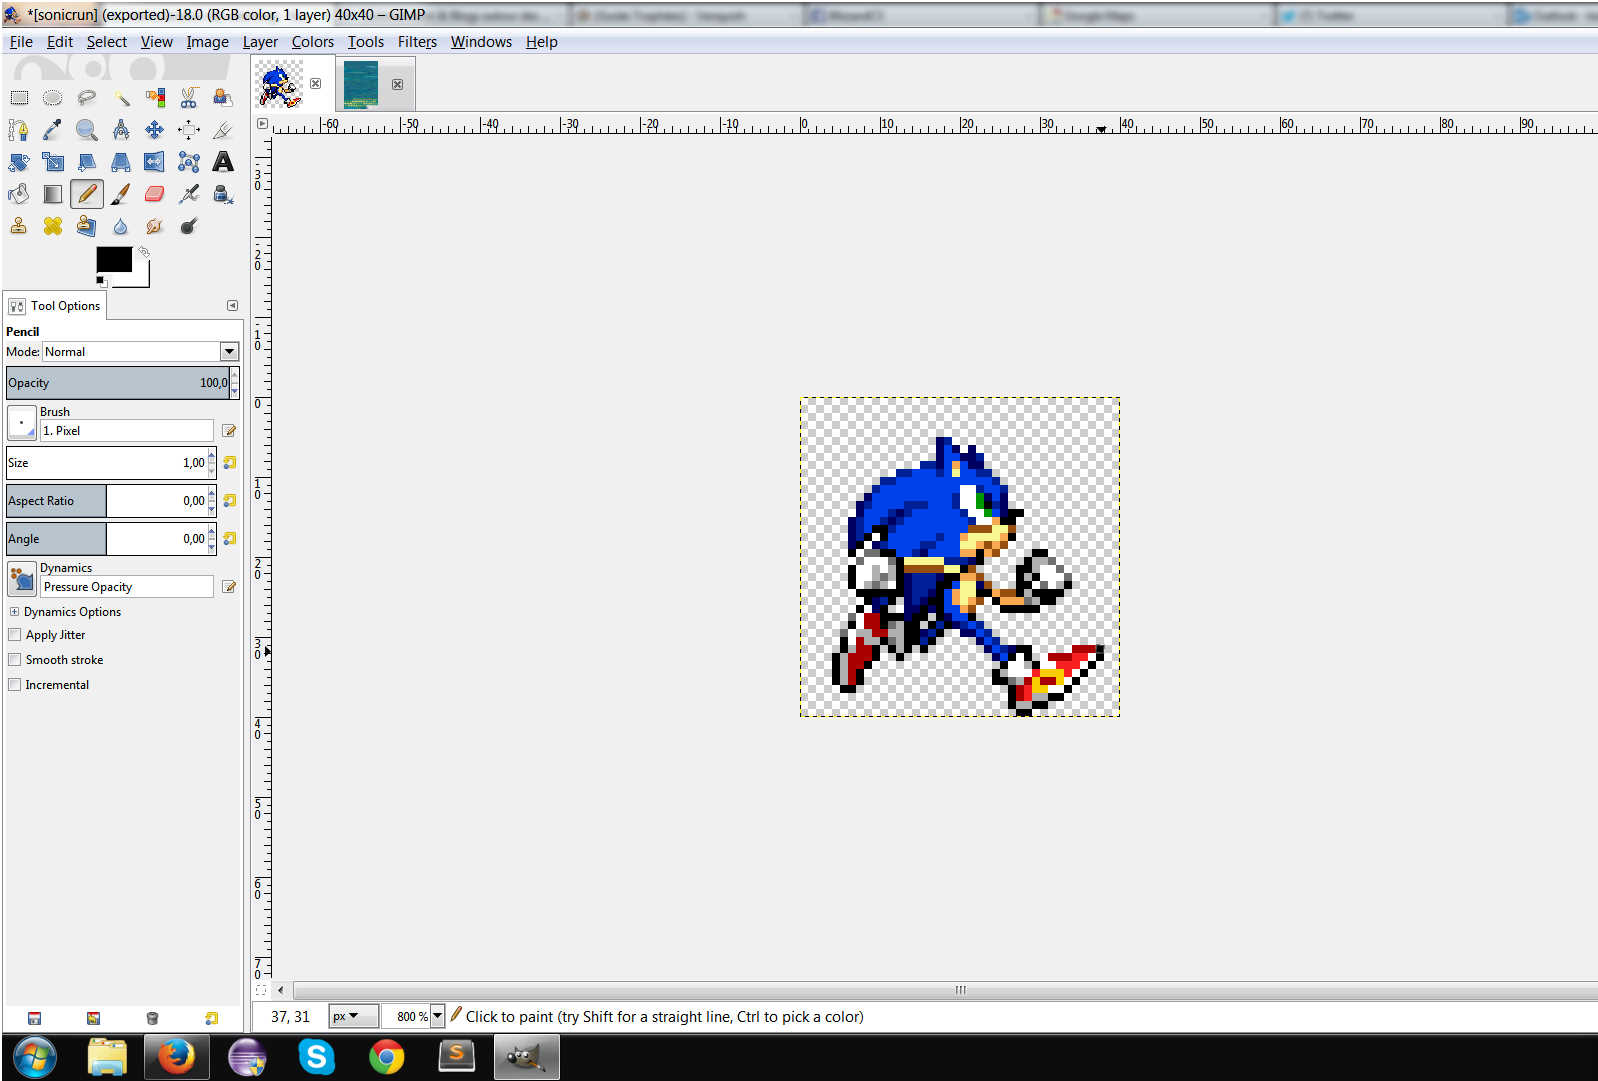Image resolution: width=1598 pixels, height=1081 pixels.
Task: Check the Incremental option
Action: 15,685
